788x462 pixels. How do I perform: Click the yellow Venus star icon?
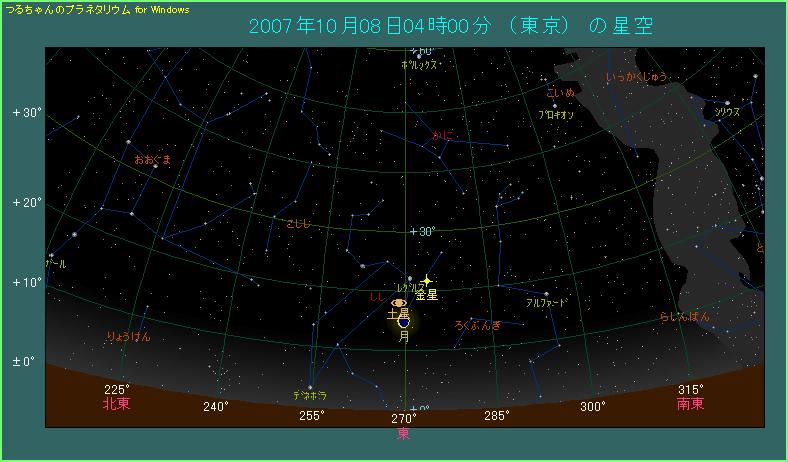427,280
